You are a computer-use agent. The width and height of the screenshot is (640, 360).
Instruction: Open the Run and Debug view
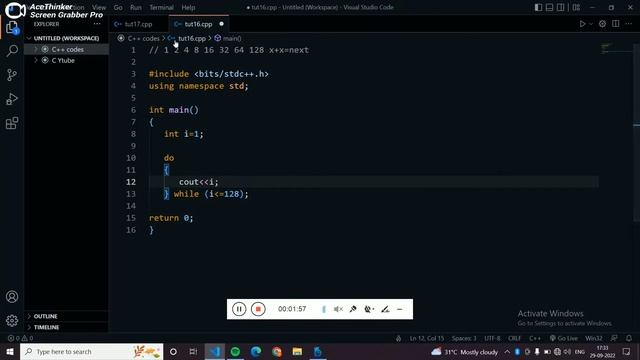pos(12,99)
